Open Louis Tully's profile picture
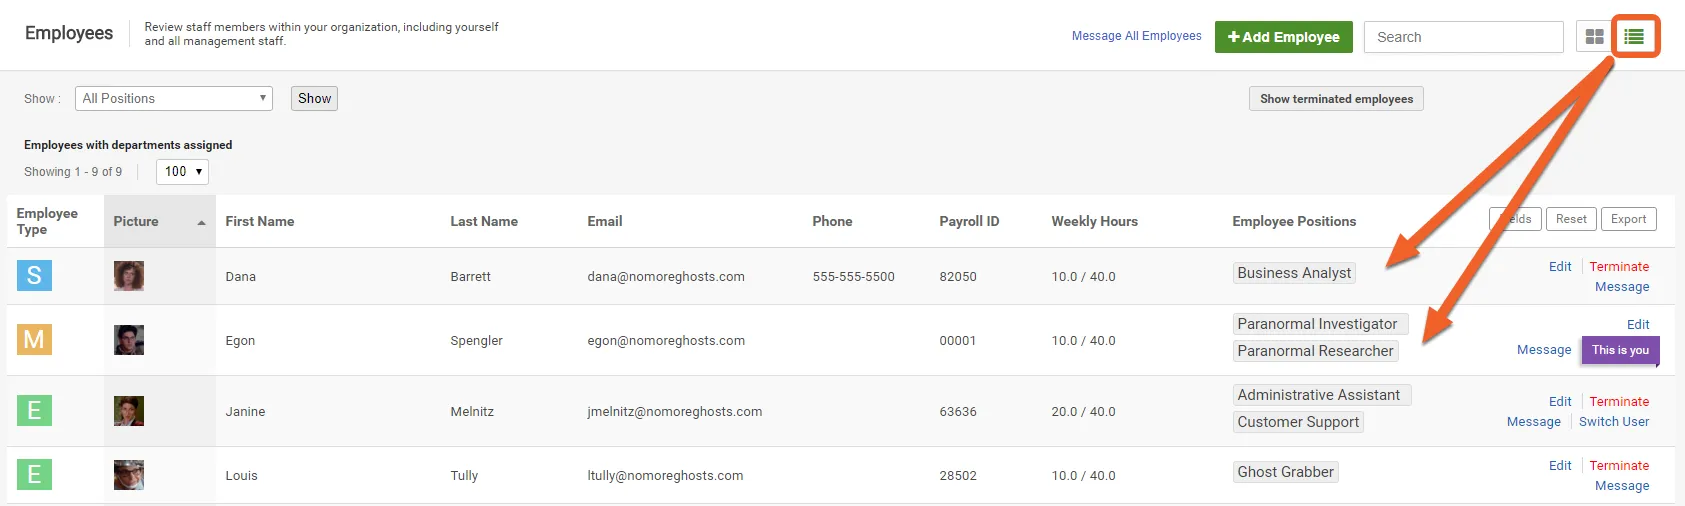This screenshot has width=1685, height=506. [x=129, y=475]
